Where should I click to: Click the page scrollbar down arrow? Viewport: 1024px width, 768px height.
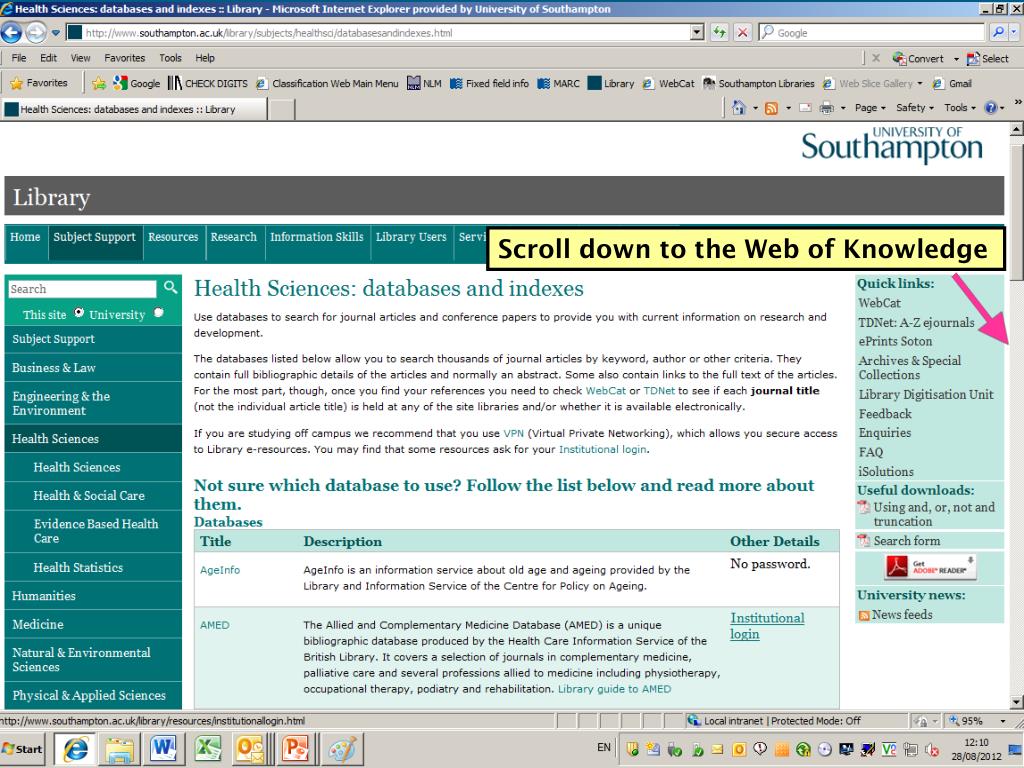pyautogui.click(x=1016, y=702)
